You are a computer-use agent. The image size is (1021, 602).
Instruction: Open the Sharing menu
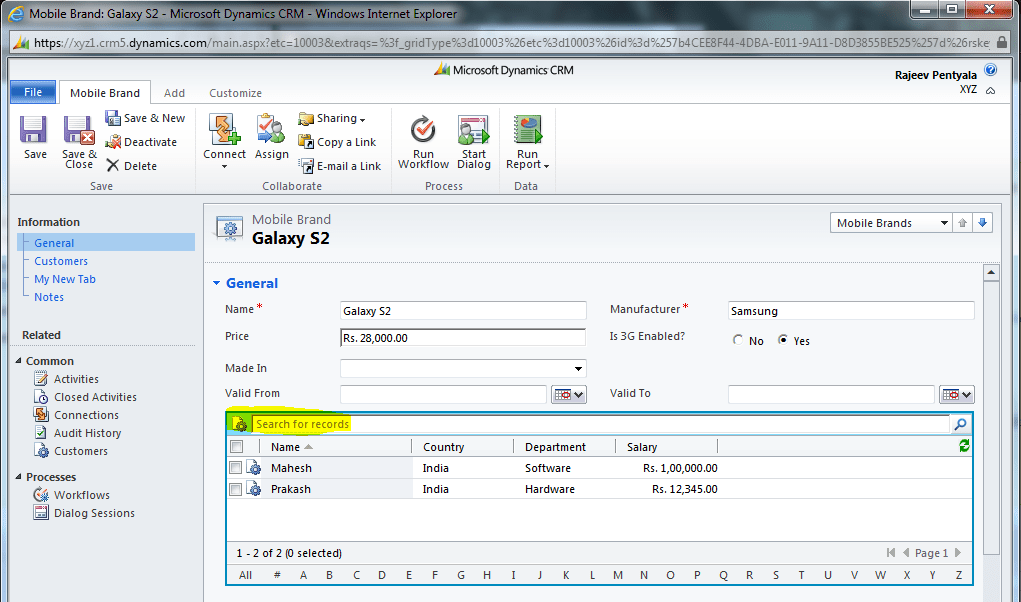332,118
